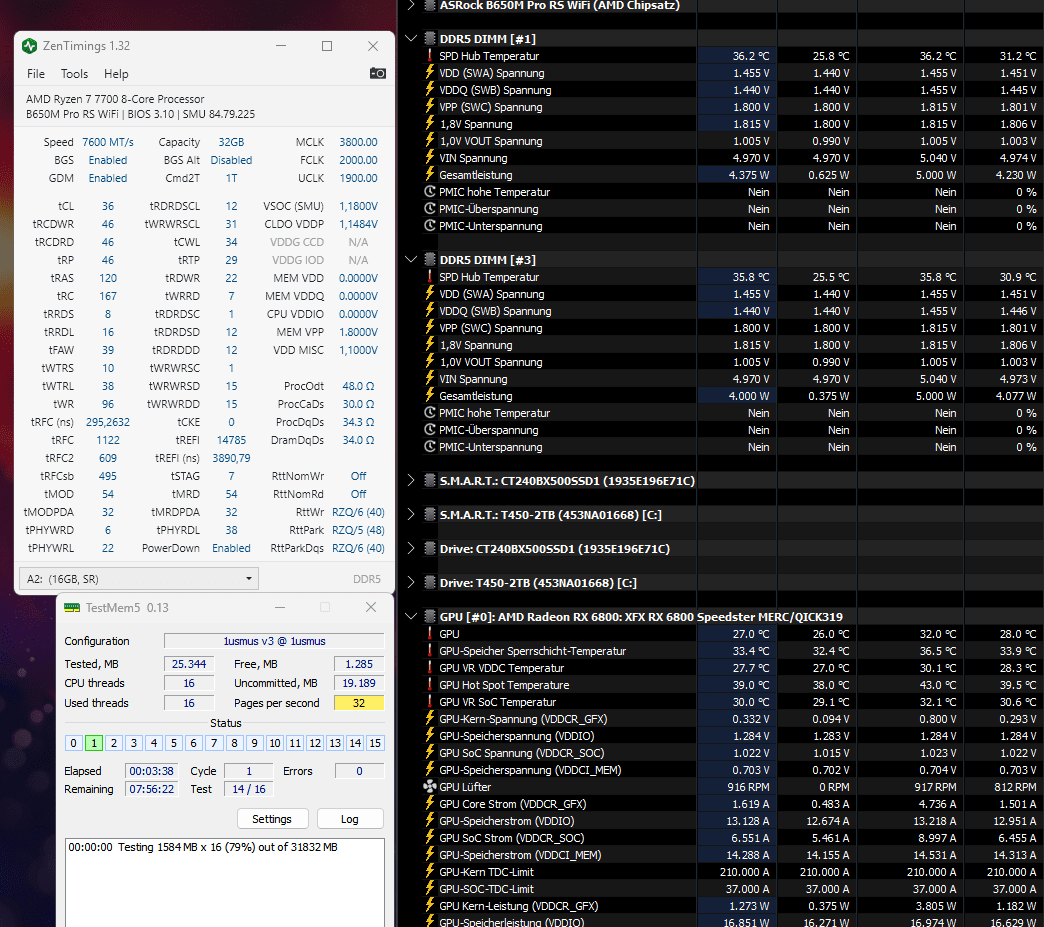Click the thermometer icon on GPU VR SoC Temperatur row
1044x927 pixels.
430,702
